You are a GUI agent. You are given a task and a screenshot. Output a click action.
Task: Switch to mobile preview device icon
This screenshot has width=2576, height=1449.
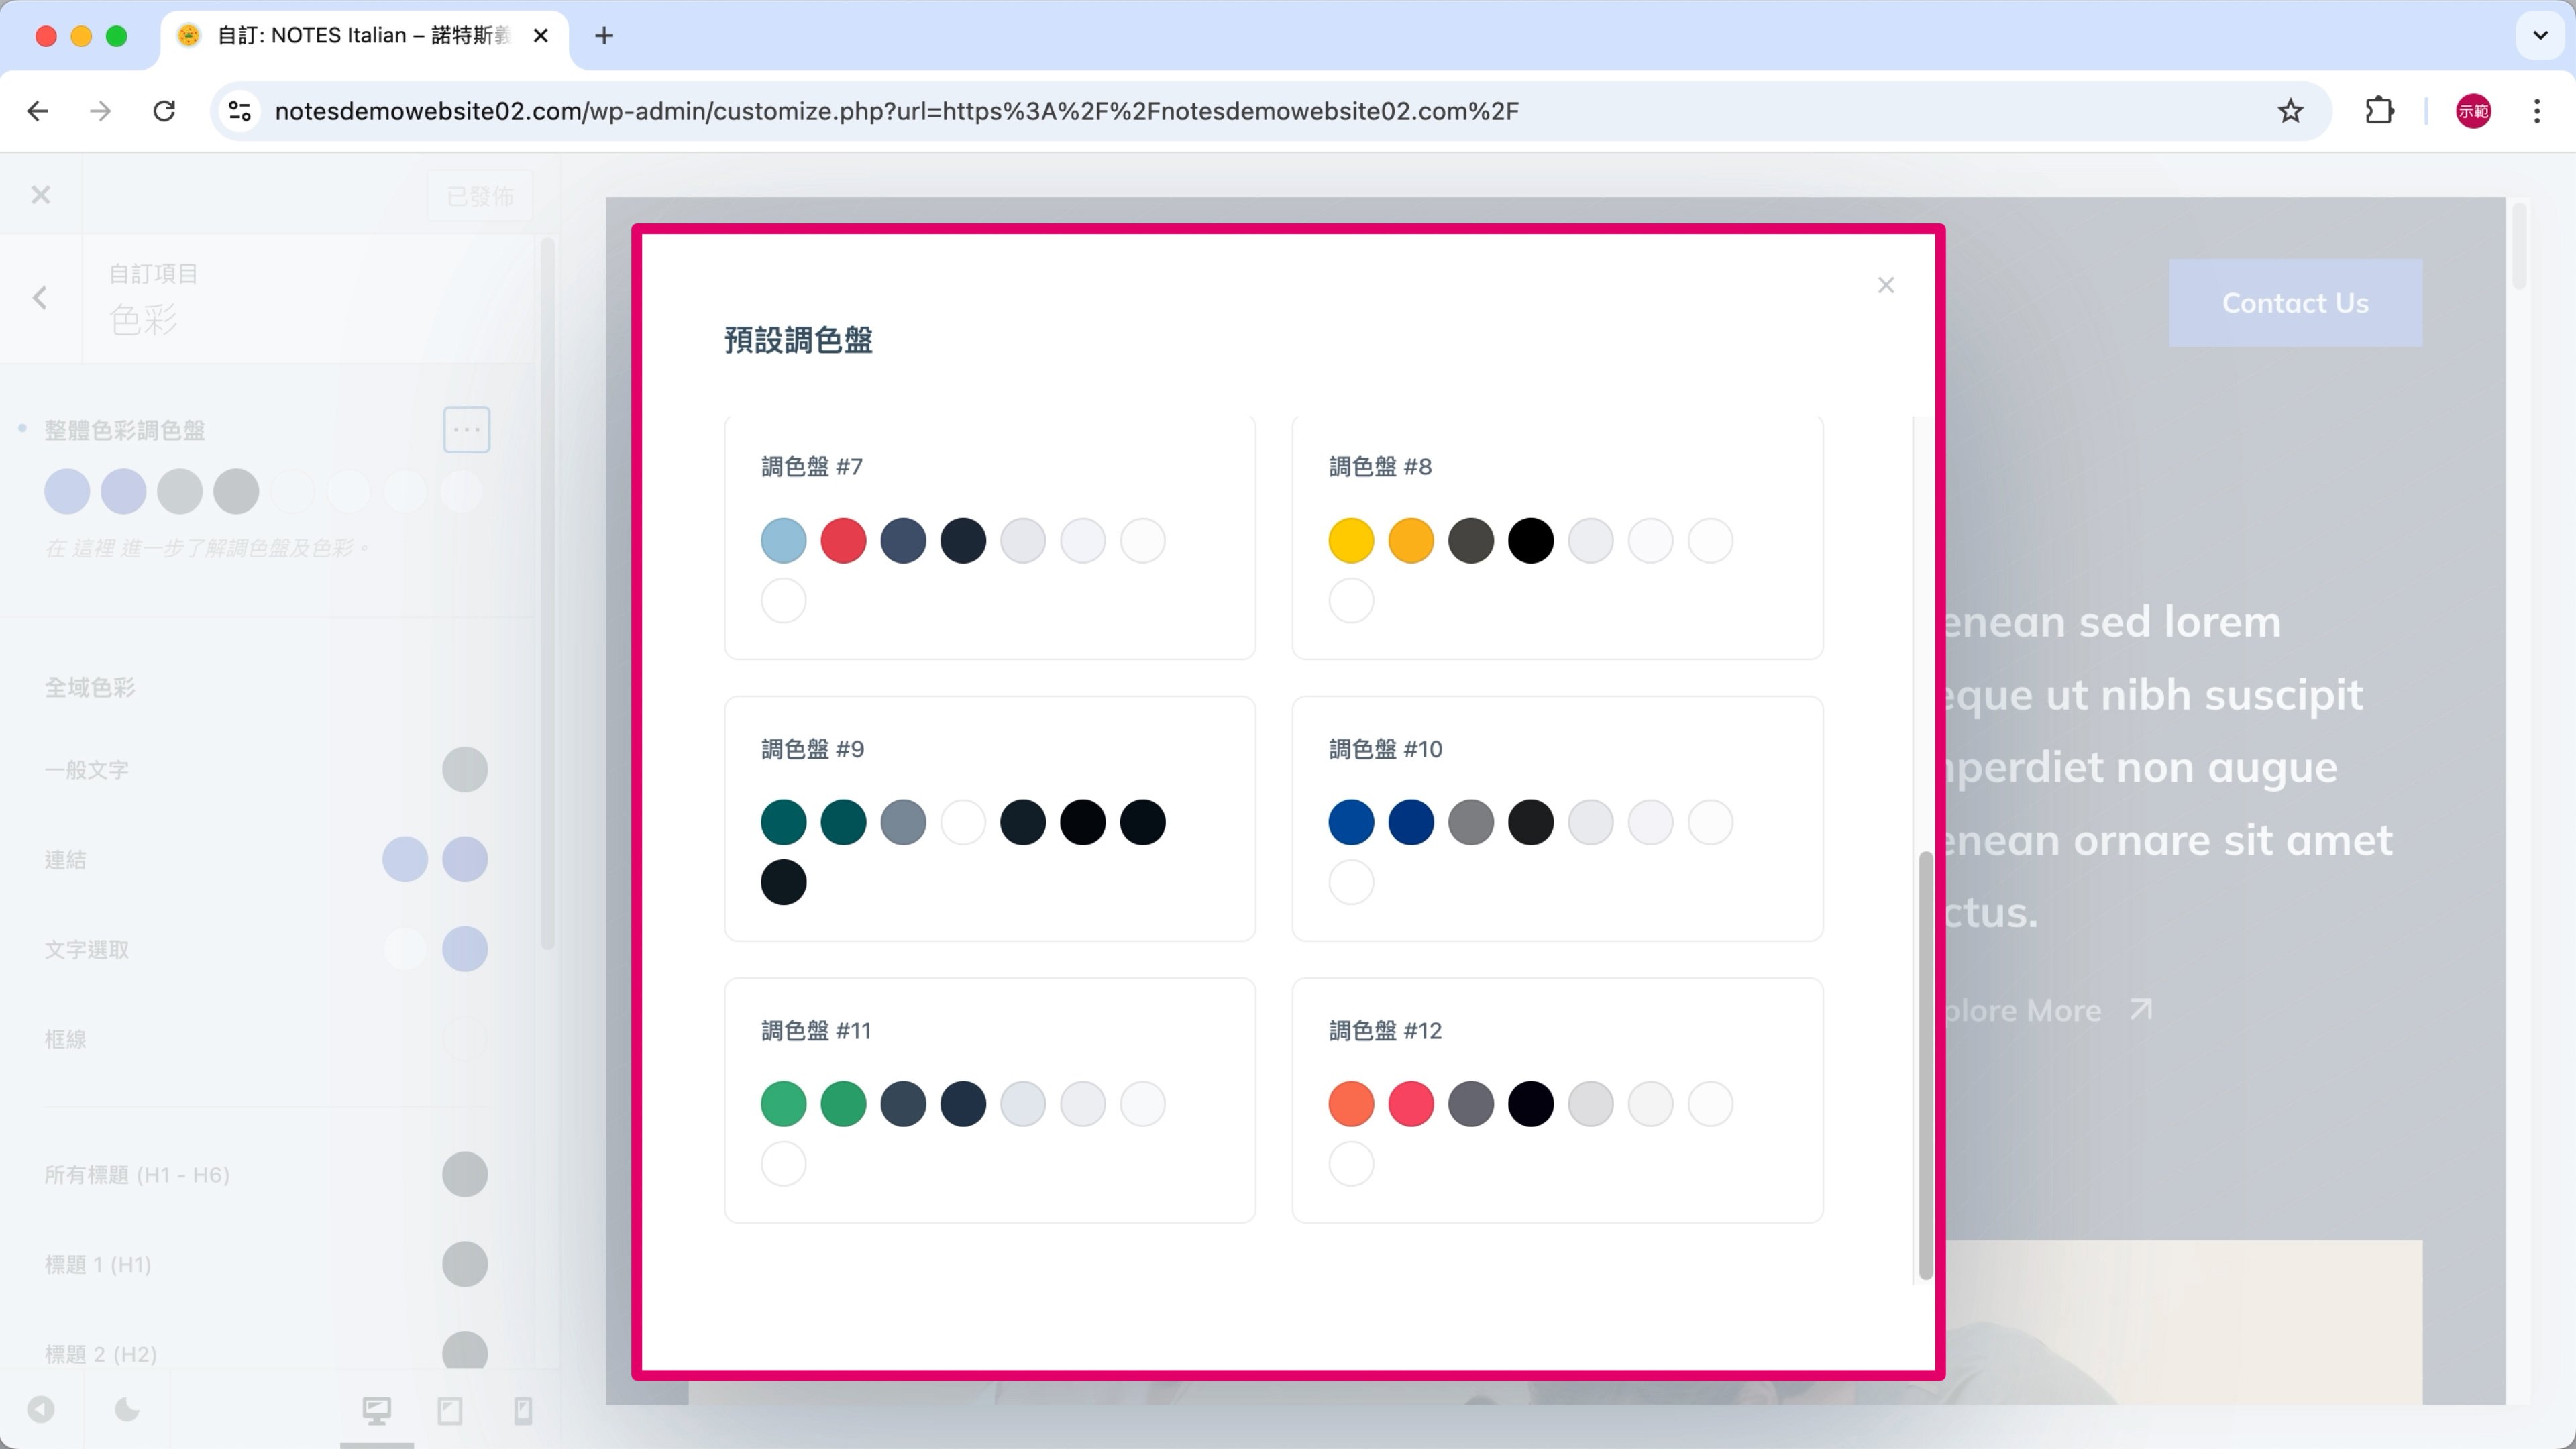(523, 1410)
